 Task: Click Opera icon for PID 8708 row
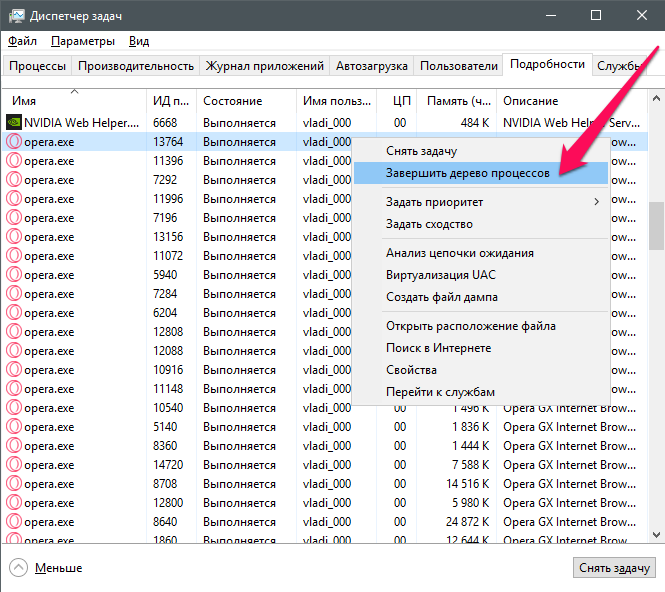14,483
